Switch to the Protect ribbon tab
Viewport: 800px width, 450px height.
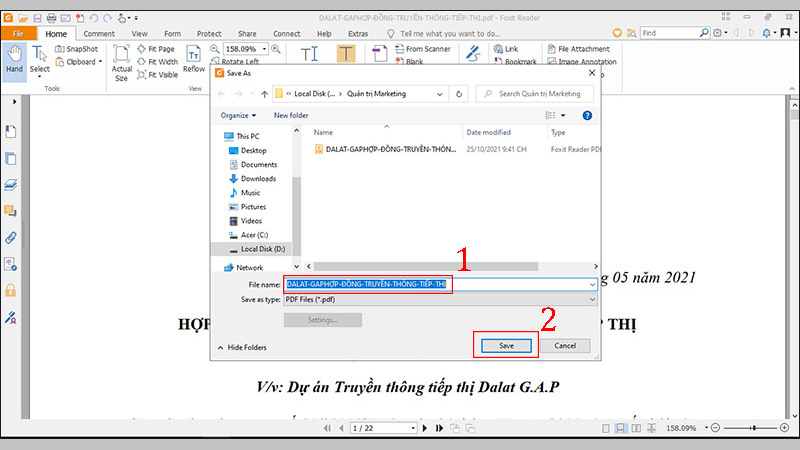click(209, 33)
